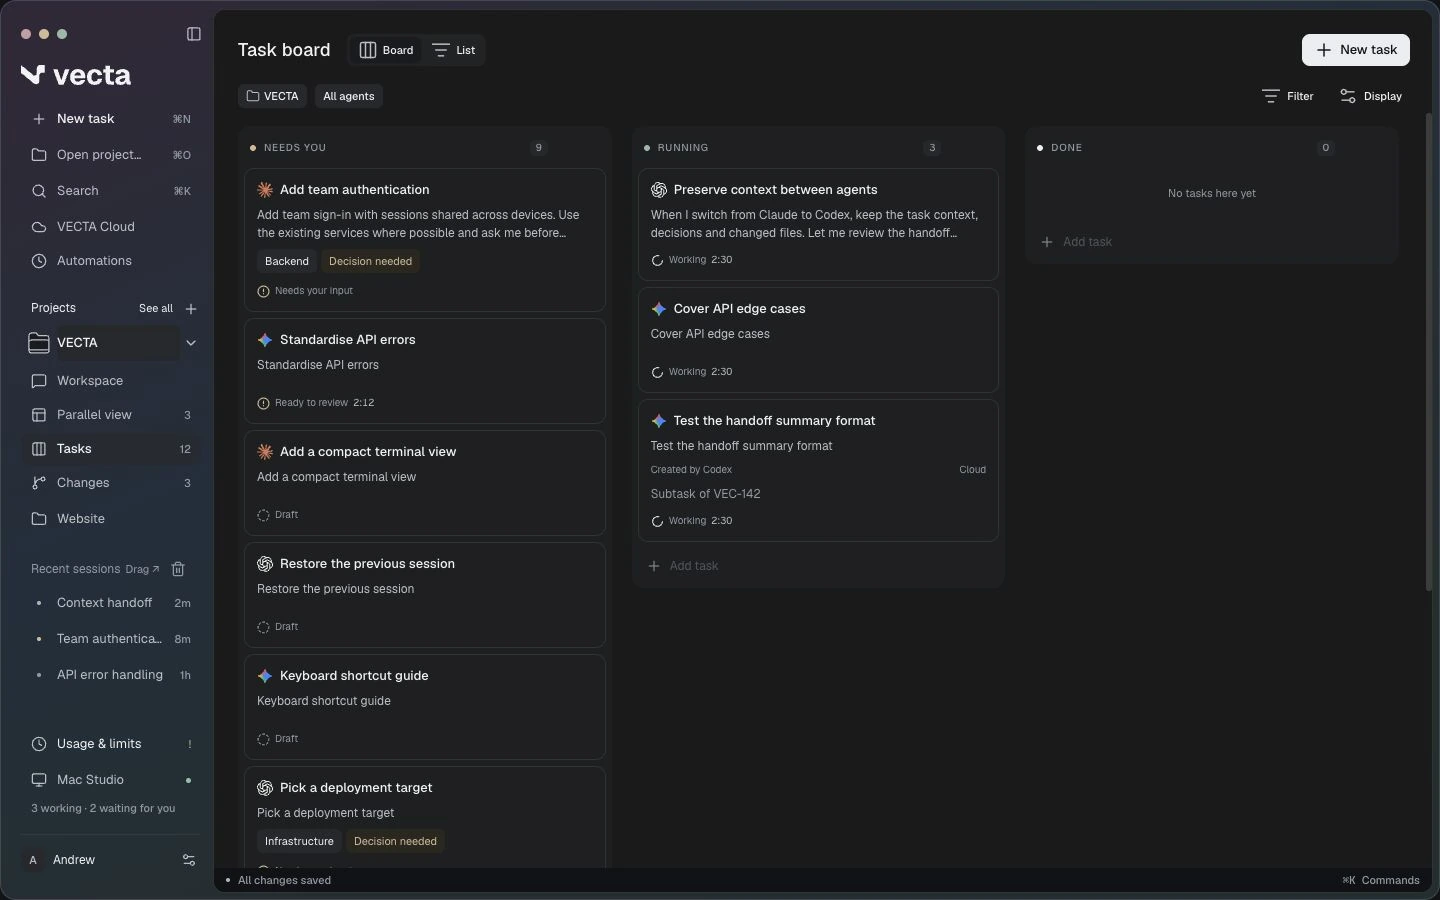
Task: Select Tasks in the sidebar
Action: coord(110,449)
